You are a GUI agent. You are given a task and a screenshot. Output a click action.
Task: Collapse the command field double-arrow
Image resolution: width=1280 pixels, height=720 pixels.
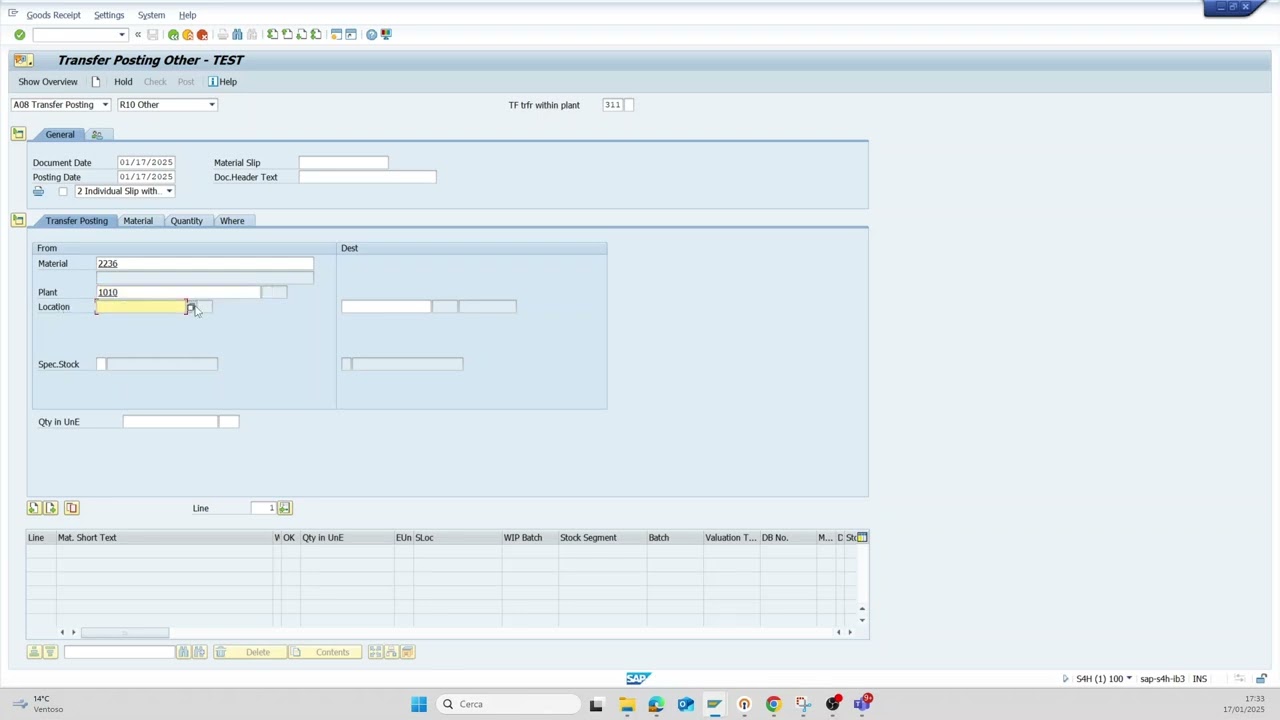(138, 35)
